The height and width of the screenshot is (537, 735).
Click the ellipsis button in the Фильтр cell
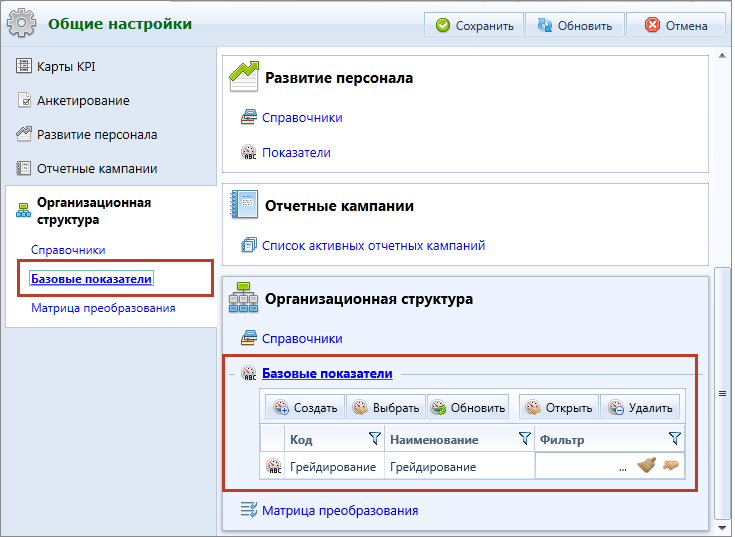point(622,468)
